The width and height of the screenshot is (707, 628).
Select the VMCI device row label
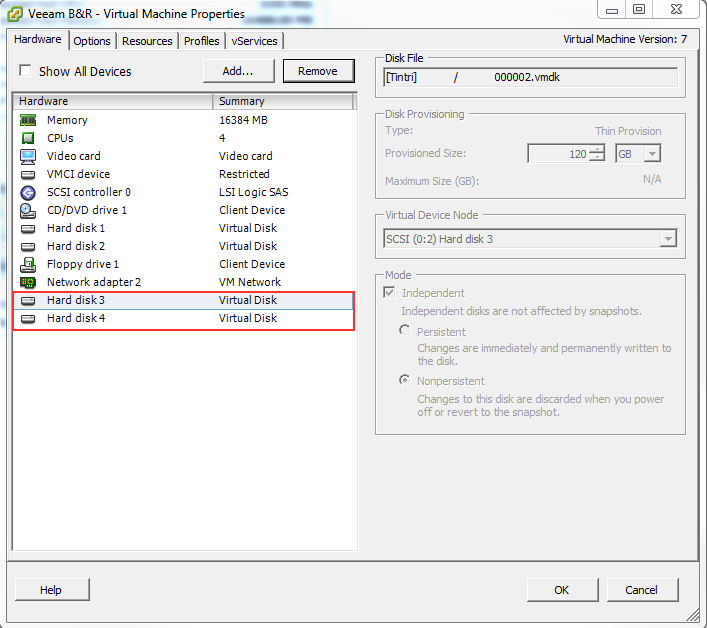[x=78, y=174]
